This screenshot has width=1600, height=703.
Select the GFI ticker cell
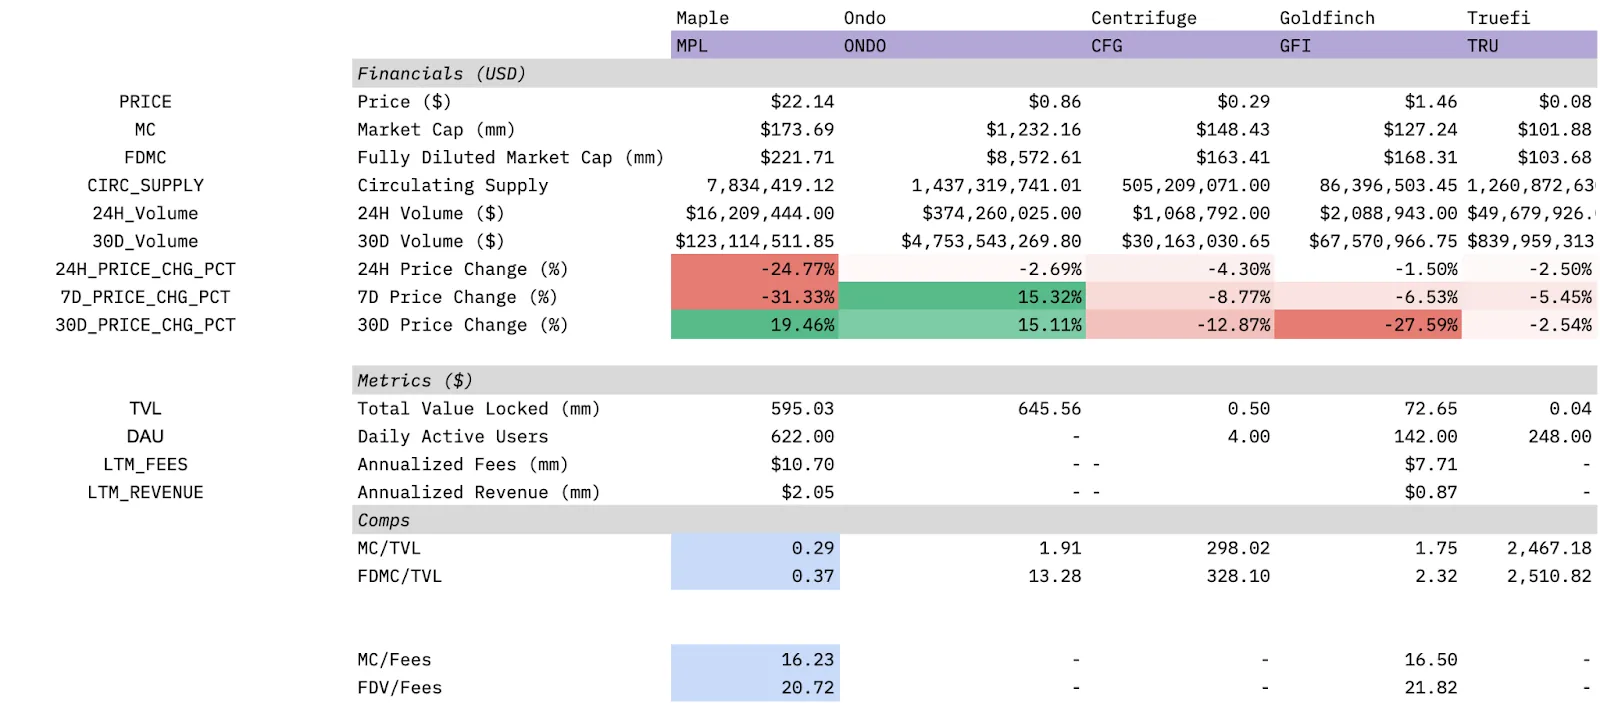pyautogui.click(x=1368, y=46)
